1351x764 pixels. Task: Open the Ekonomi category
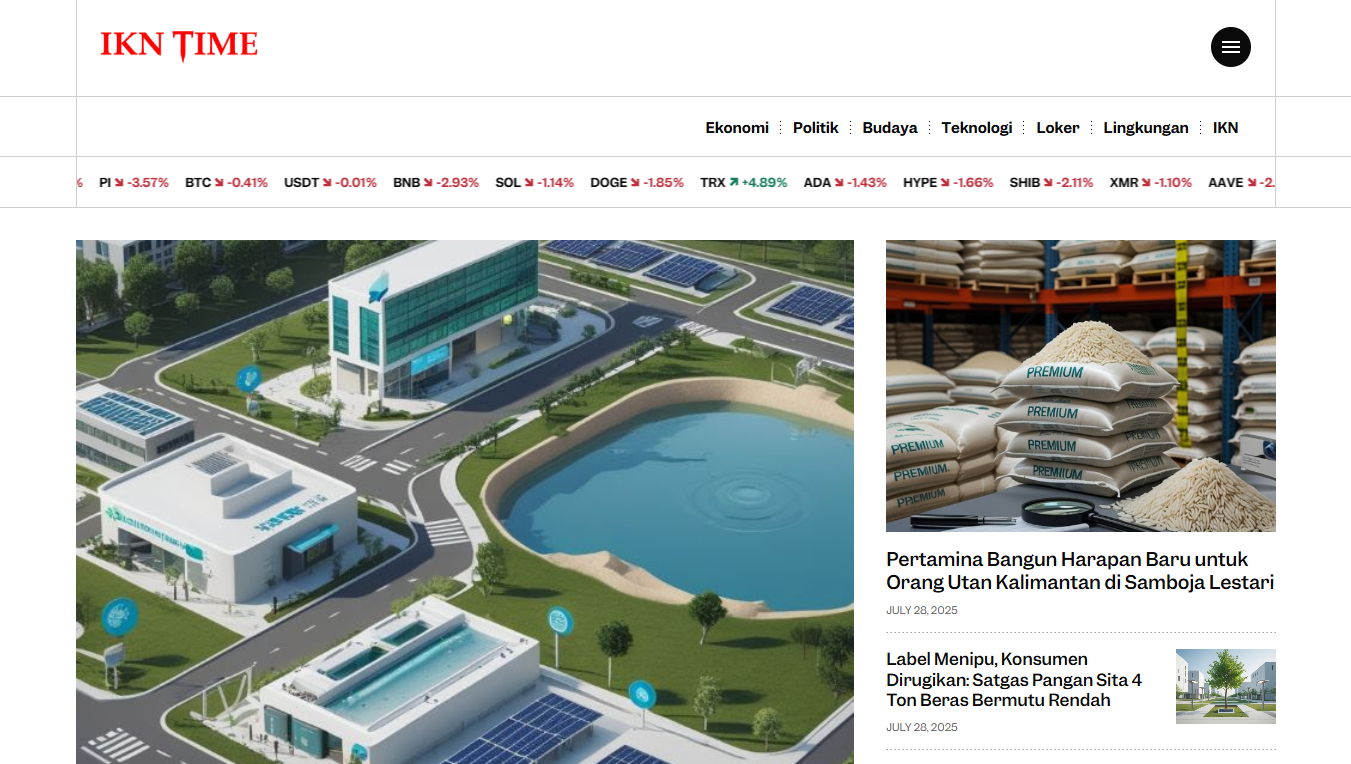[x=736, y=127]
